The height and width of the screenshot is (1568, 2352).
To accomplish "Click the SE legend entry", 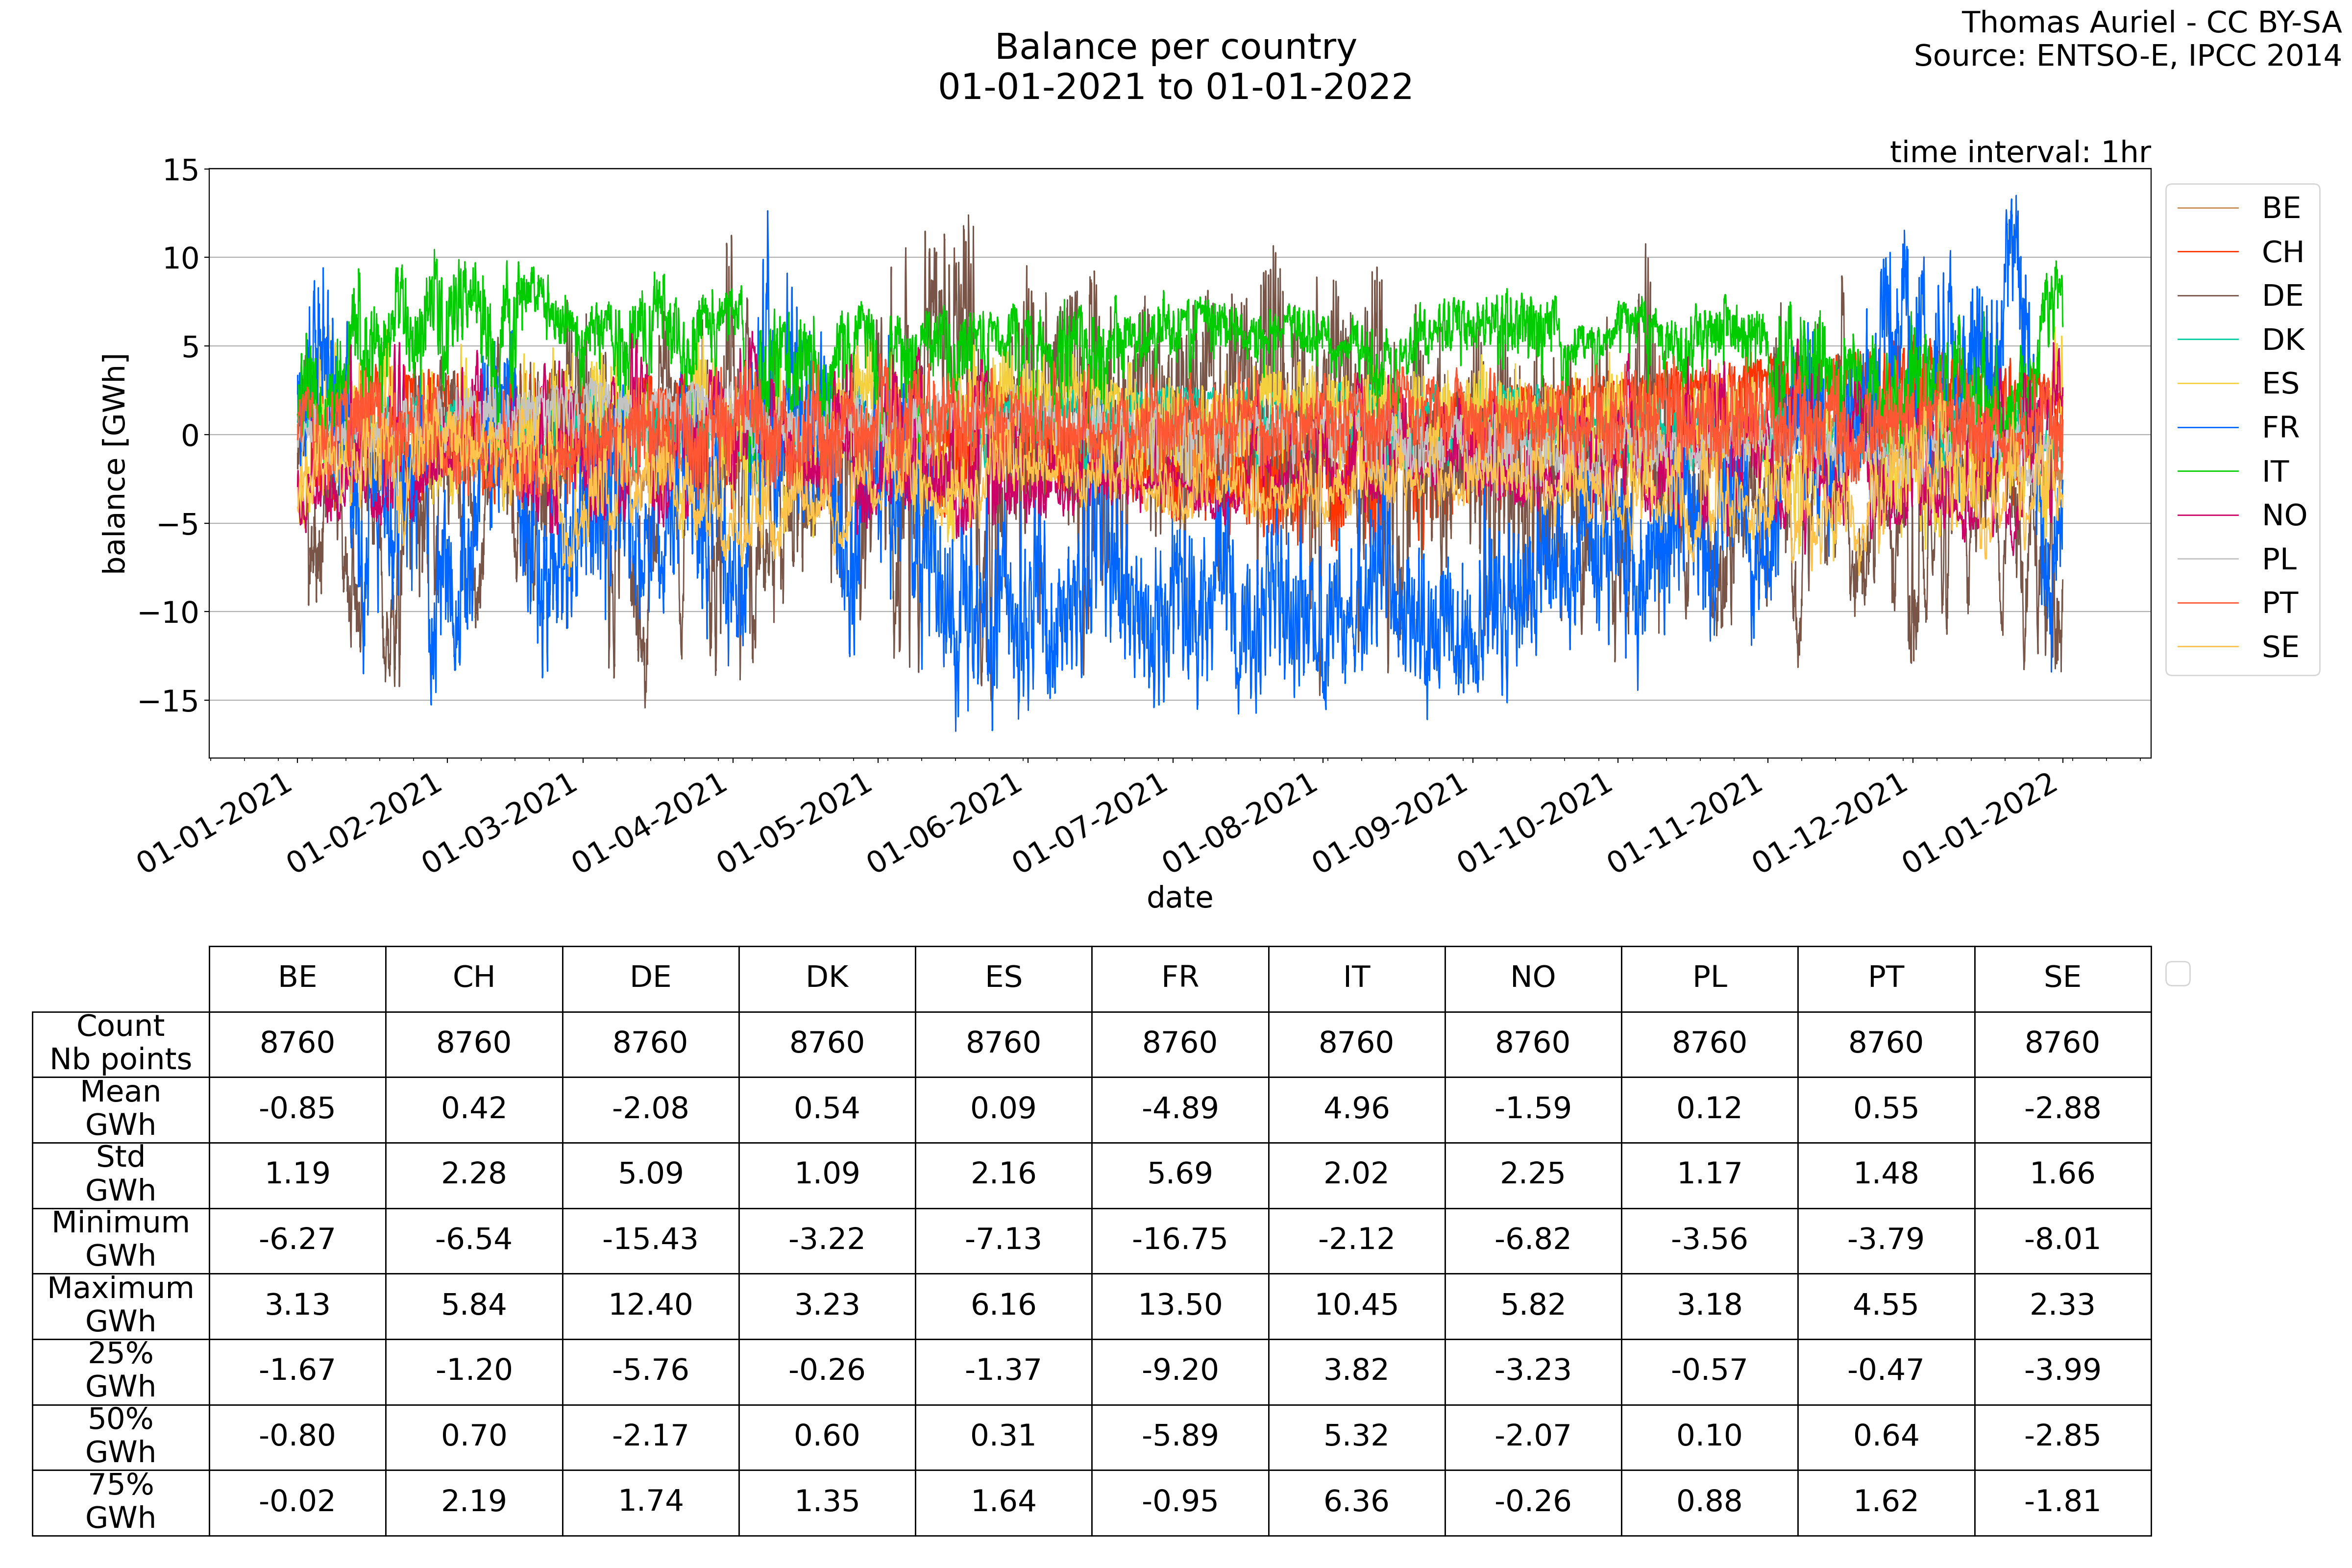I will point(2280,647).
